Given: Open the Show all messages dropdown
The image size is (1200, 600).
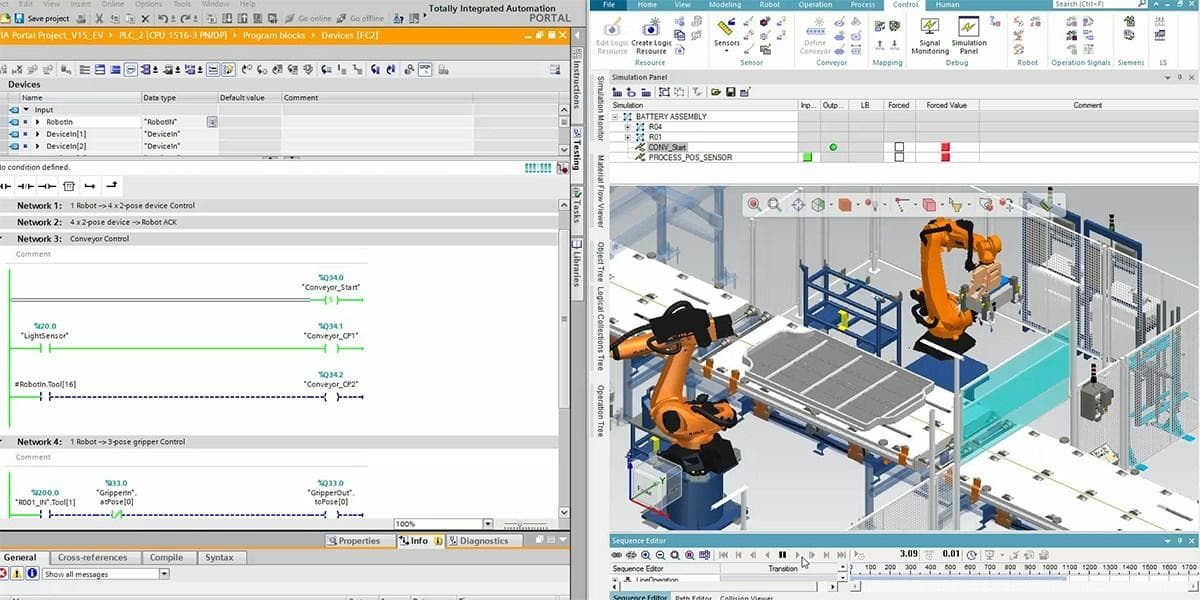Looking at the screenshot, I should point(164,574).
